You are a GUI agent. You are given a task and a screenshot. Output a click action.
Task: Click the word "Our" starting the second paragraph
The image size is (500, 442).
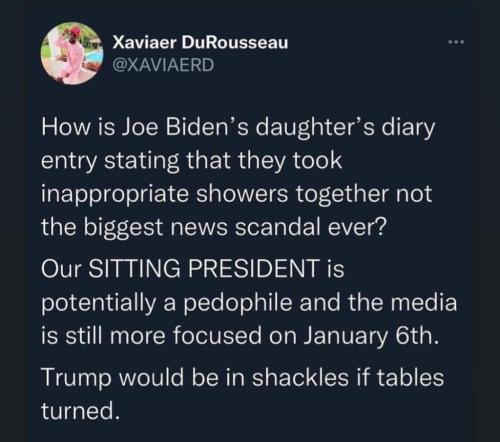[x=61, y=269]
